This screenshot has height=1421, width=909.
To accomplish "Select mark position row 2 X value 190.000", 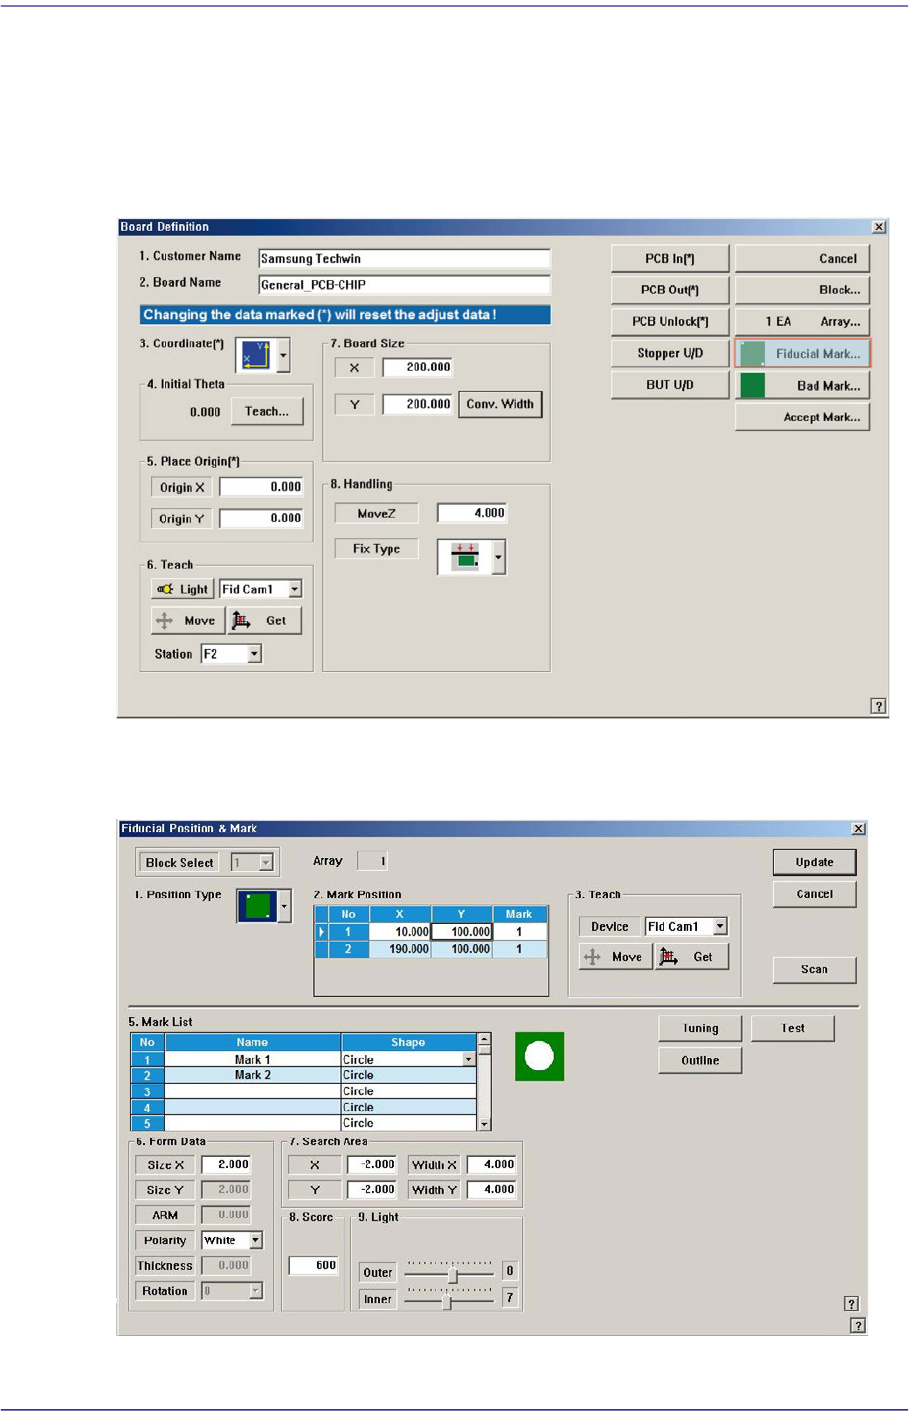I will pos(400,949).
